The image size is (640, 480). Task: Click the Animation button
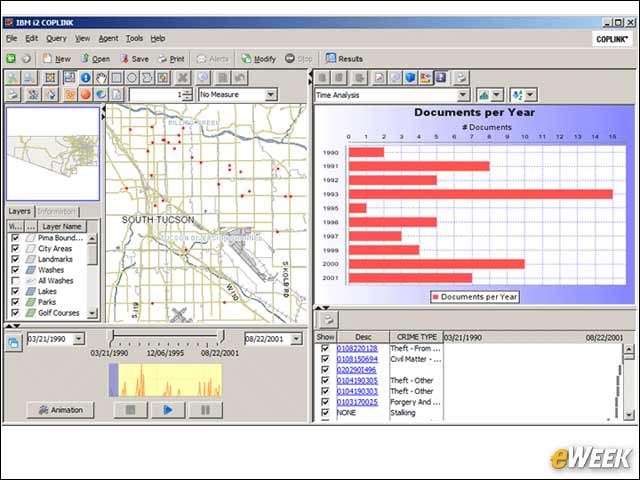click(x=60, y=410)
